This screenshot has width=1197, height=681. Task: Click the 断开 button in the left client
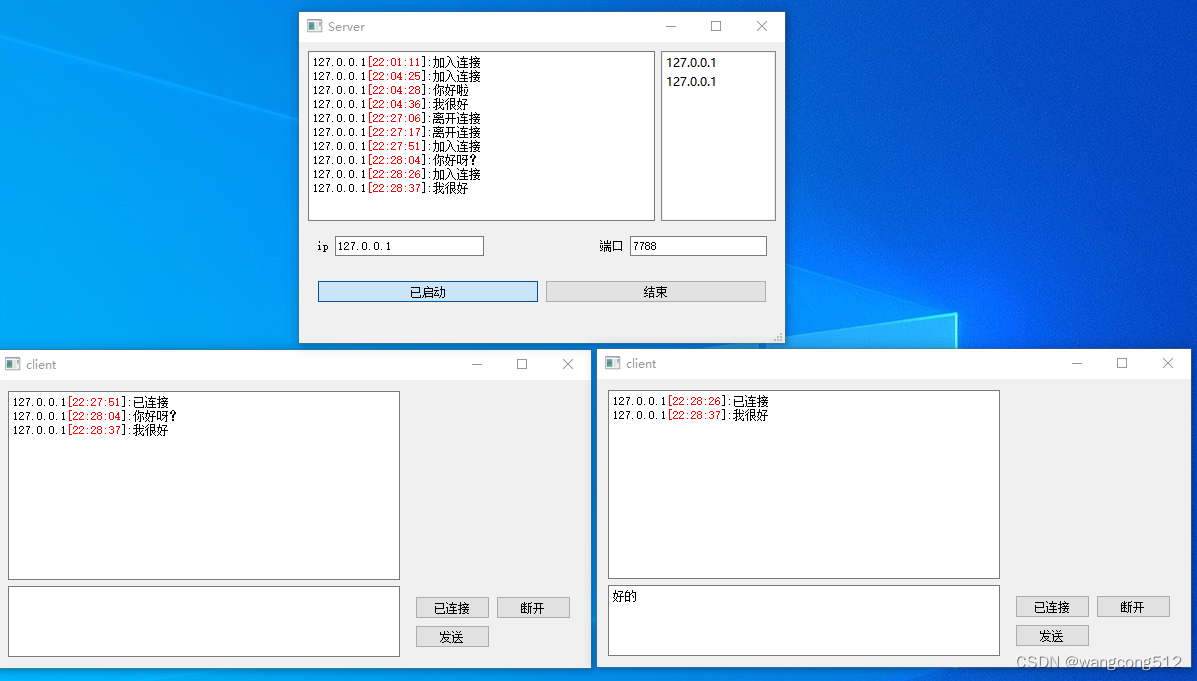[533, 607]
